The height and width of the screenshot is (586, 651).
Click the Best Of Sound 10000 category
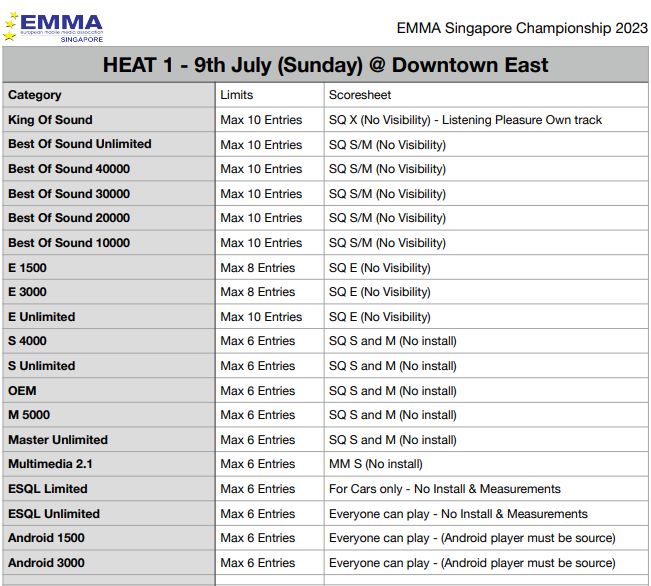[x=69, y=243]
